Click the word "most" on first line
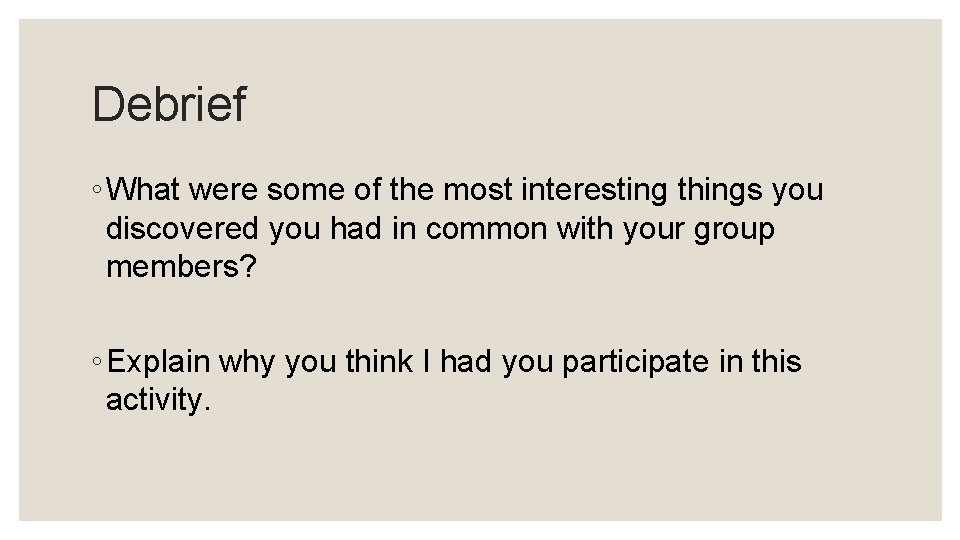 478,189
